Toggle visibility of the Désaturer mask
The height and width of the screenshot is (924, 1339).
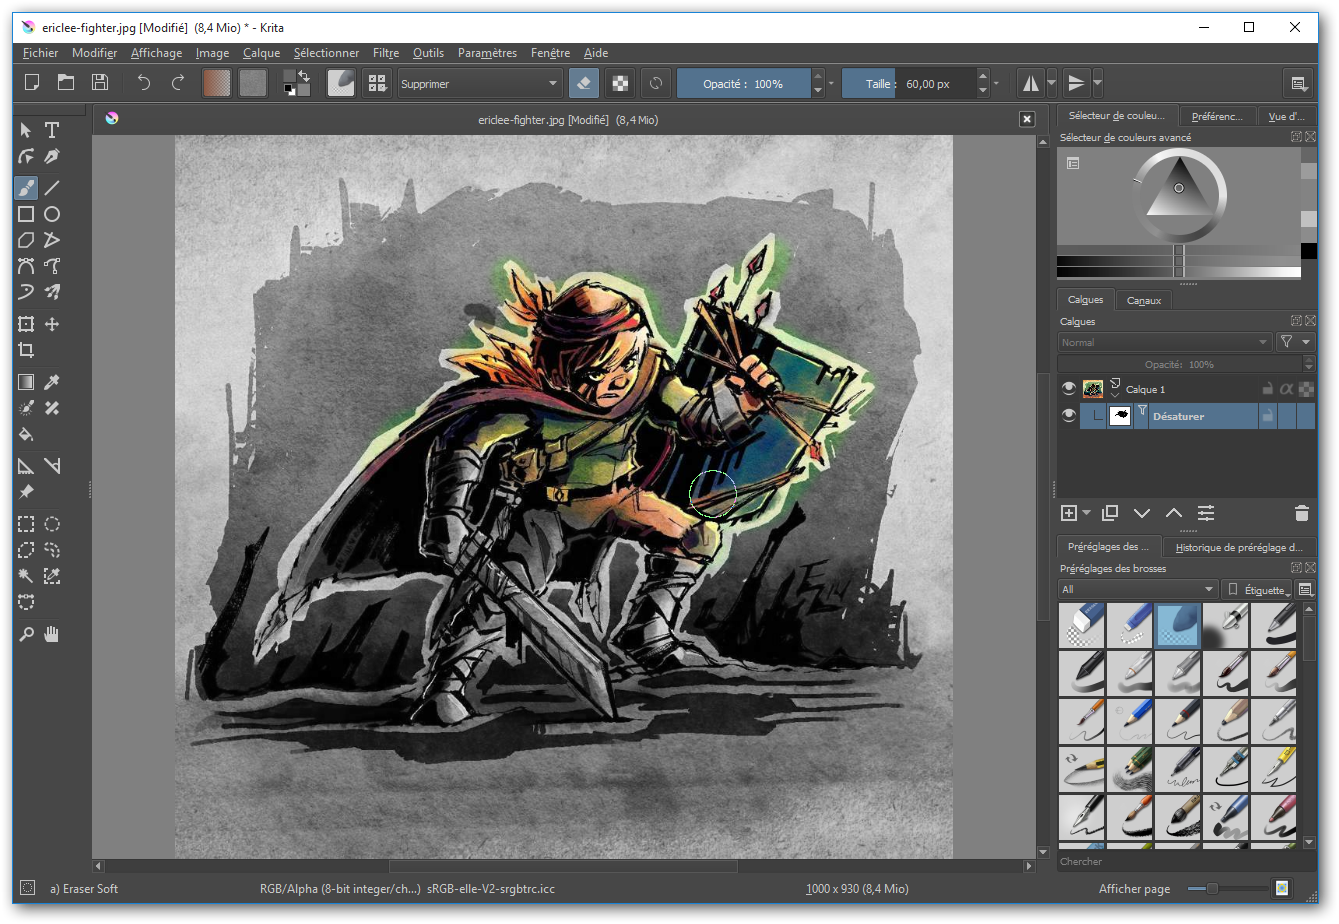pos(1069,416)
